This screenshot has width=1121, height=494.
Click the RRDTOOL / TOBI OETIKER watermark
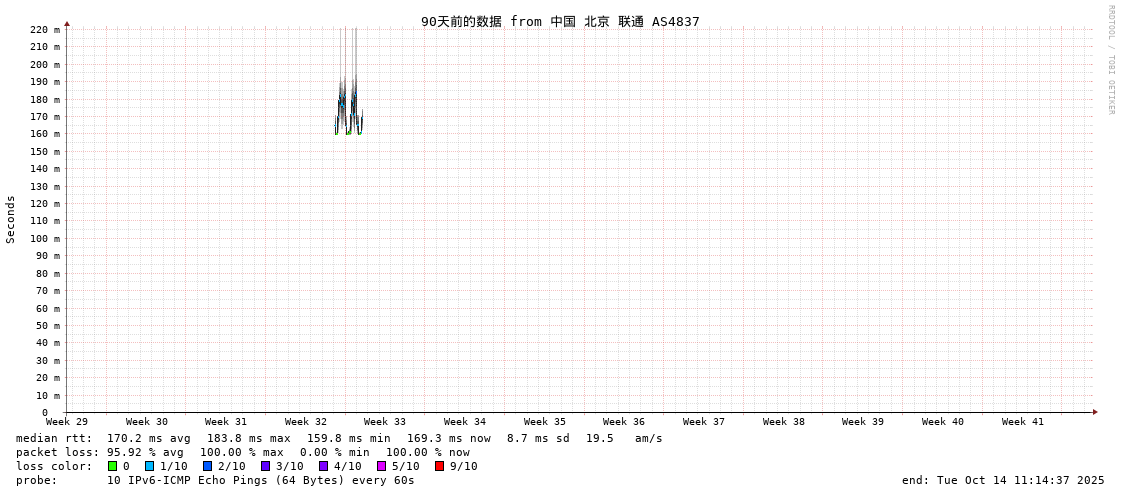click(1111, 60)
